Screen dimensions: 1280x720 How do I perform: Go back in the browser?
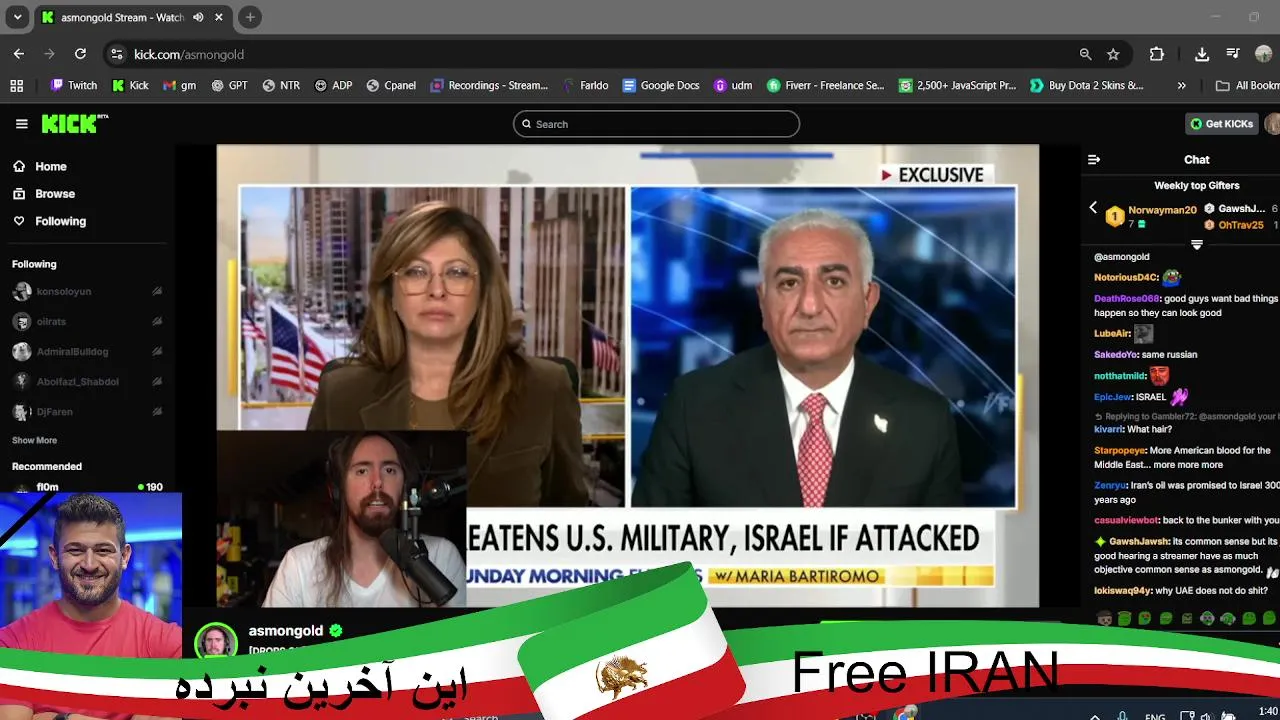coord(19,54)
